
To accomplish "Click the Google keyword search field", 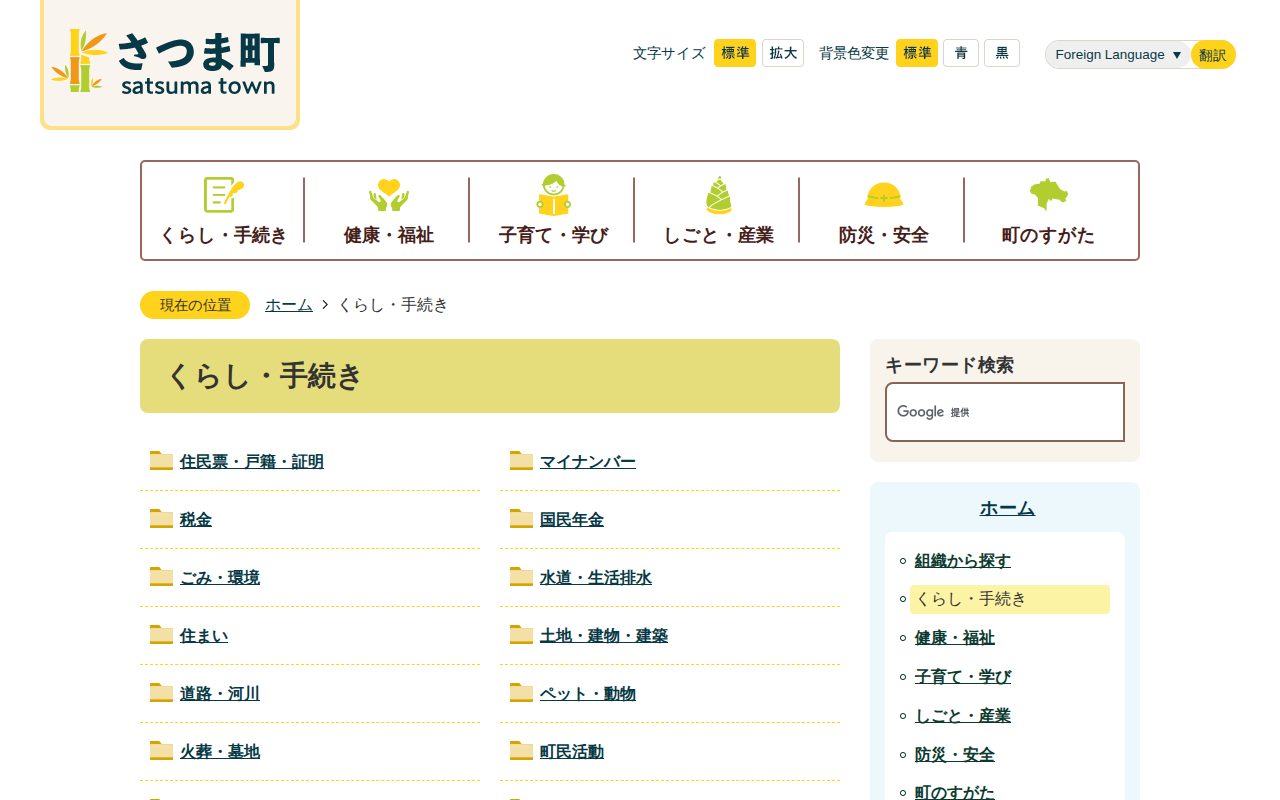I will click(1005, 412).
